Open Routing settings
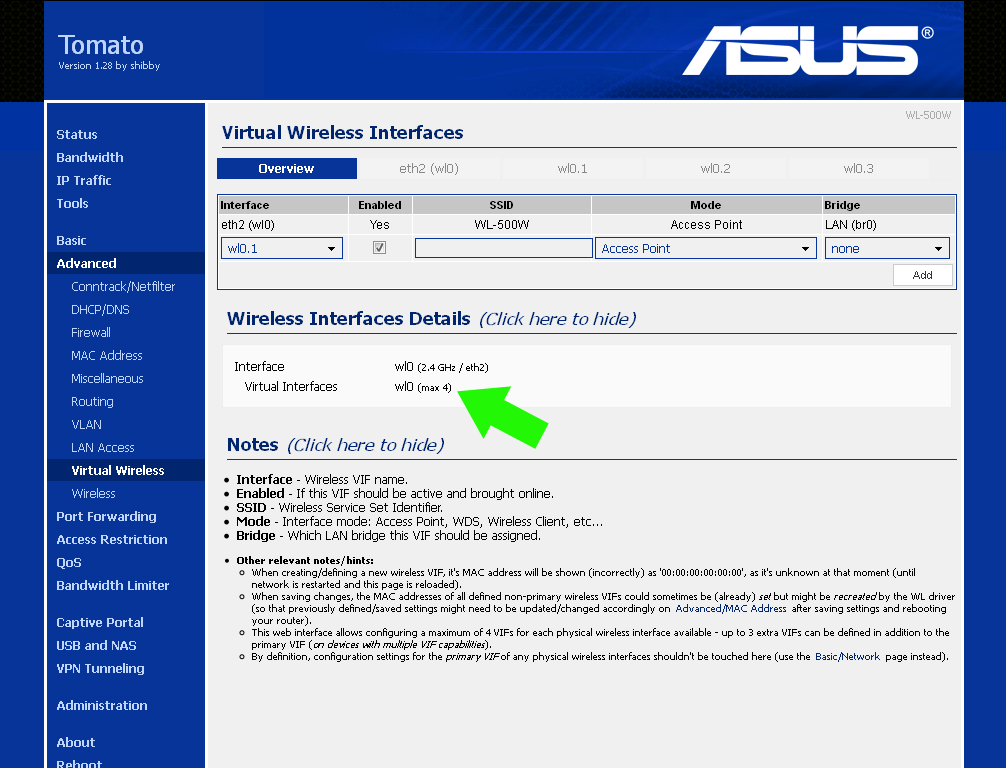The height and width of the screenshot is (768, 1006). pos(92,402)
